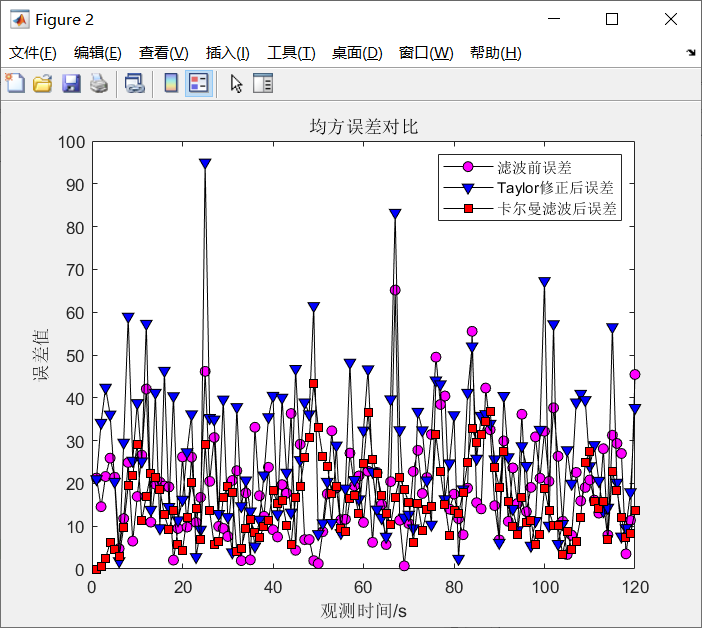Minimize the Figure 2 window
The width and height of the screenshot is (702, 628).
(x=554, y=19)
